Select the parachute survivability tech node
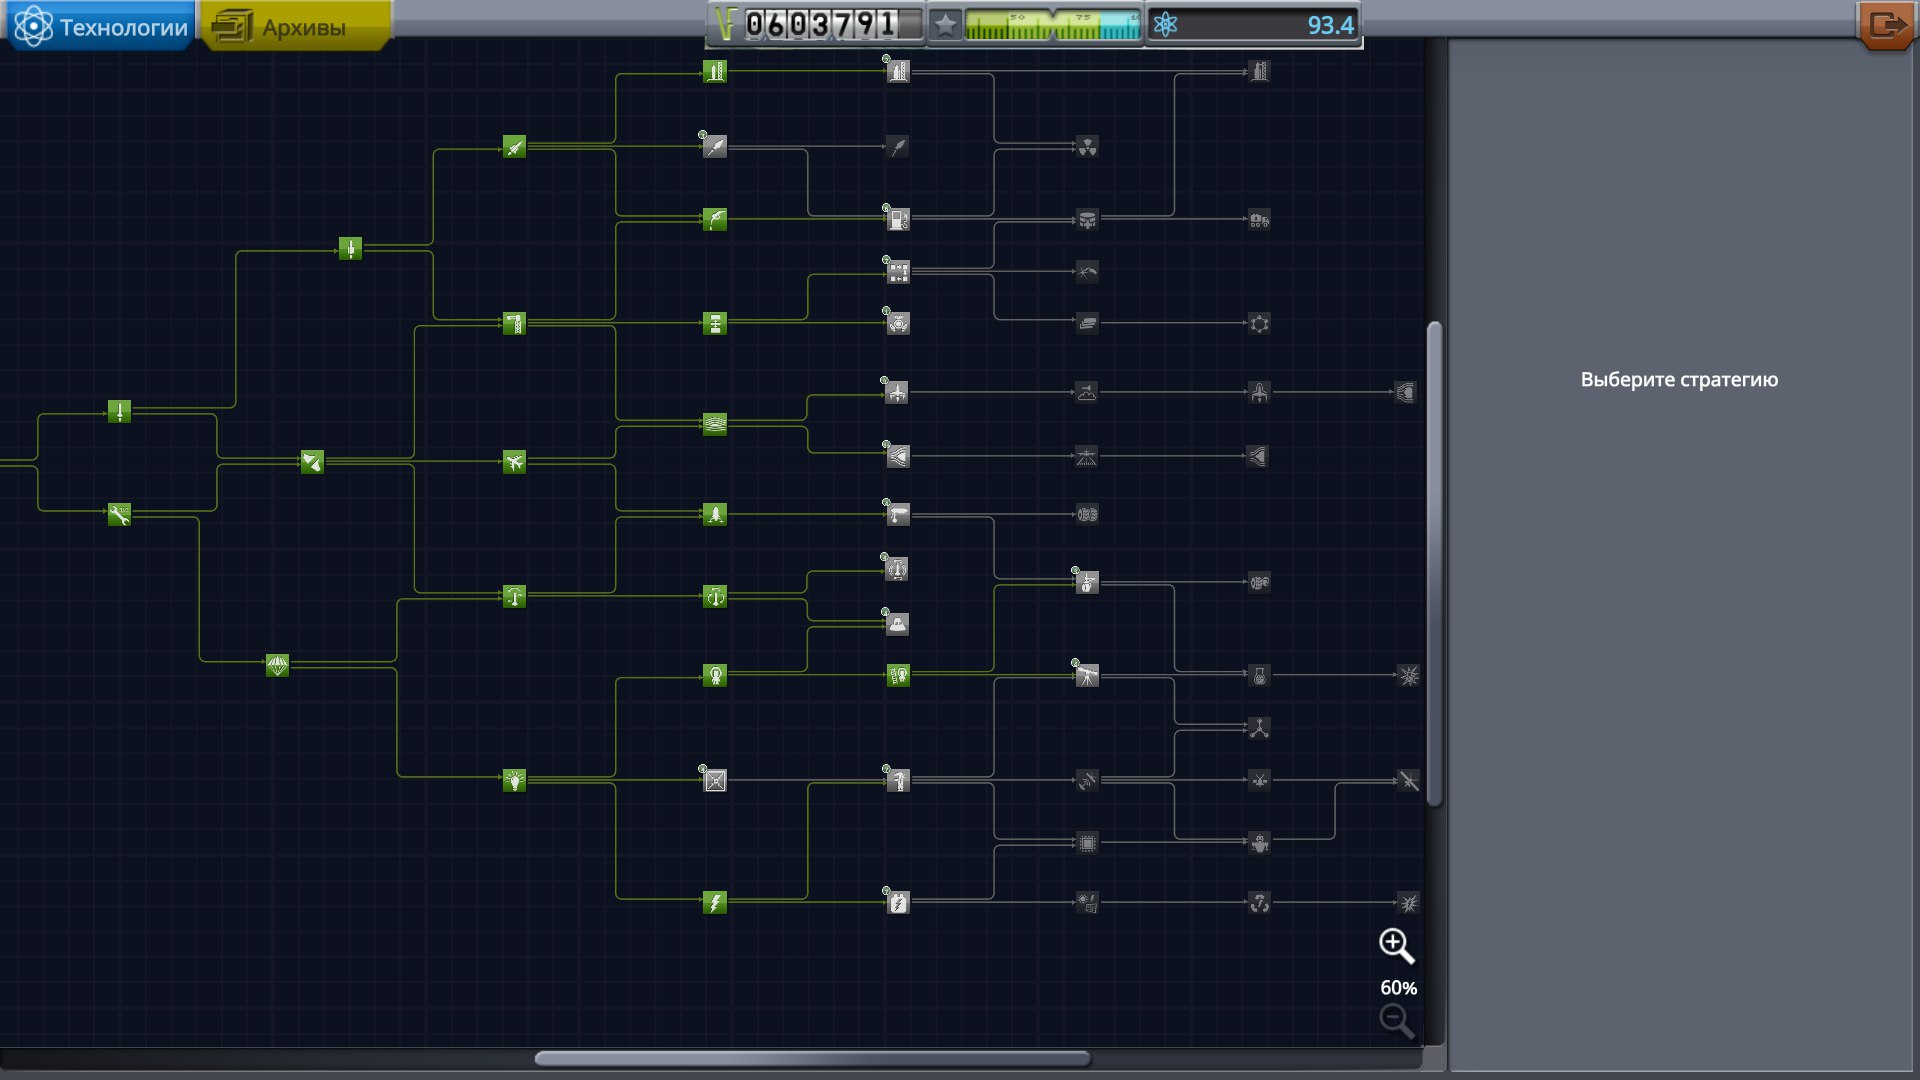The height and width of the screenshot is (1080, 1920). coord(277,665)
